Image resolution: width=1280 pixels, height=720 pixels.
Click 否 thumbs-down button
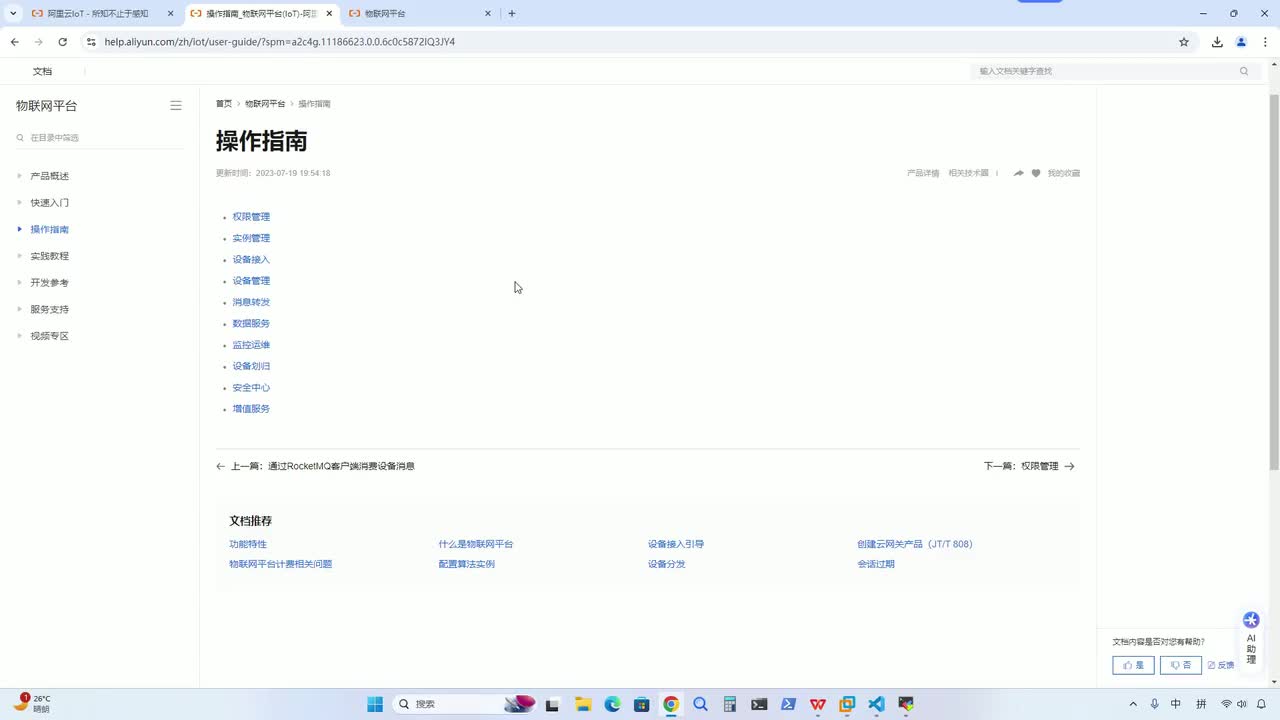click(x=1181, y=665)
